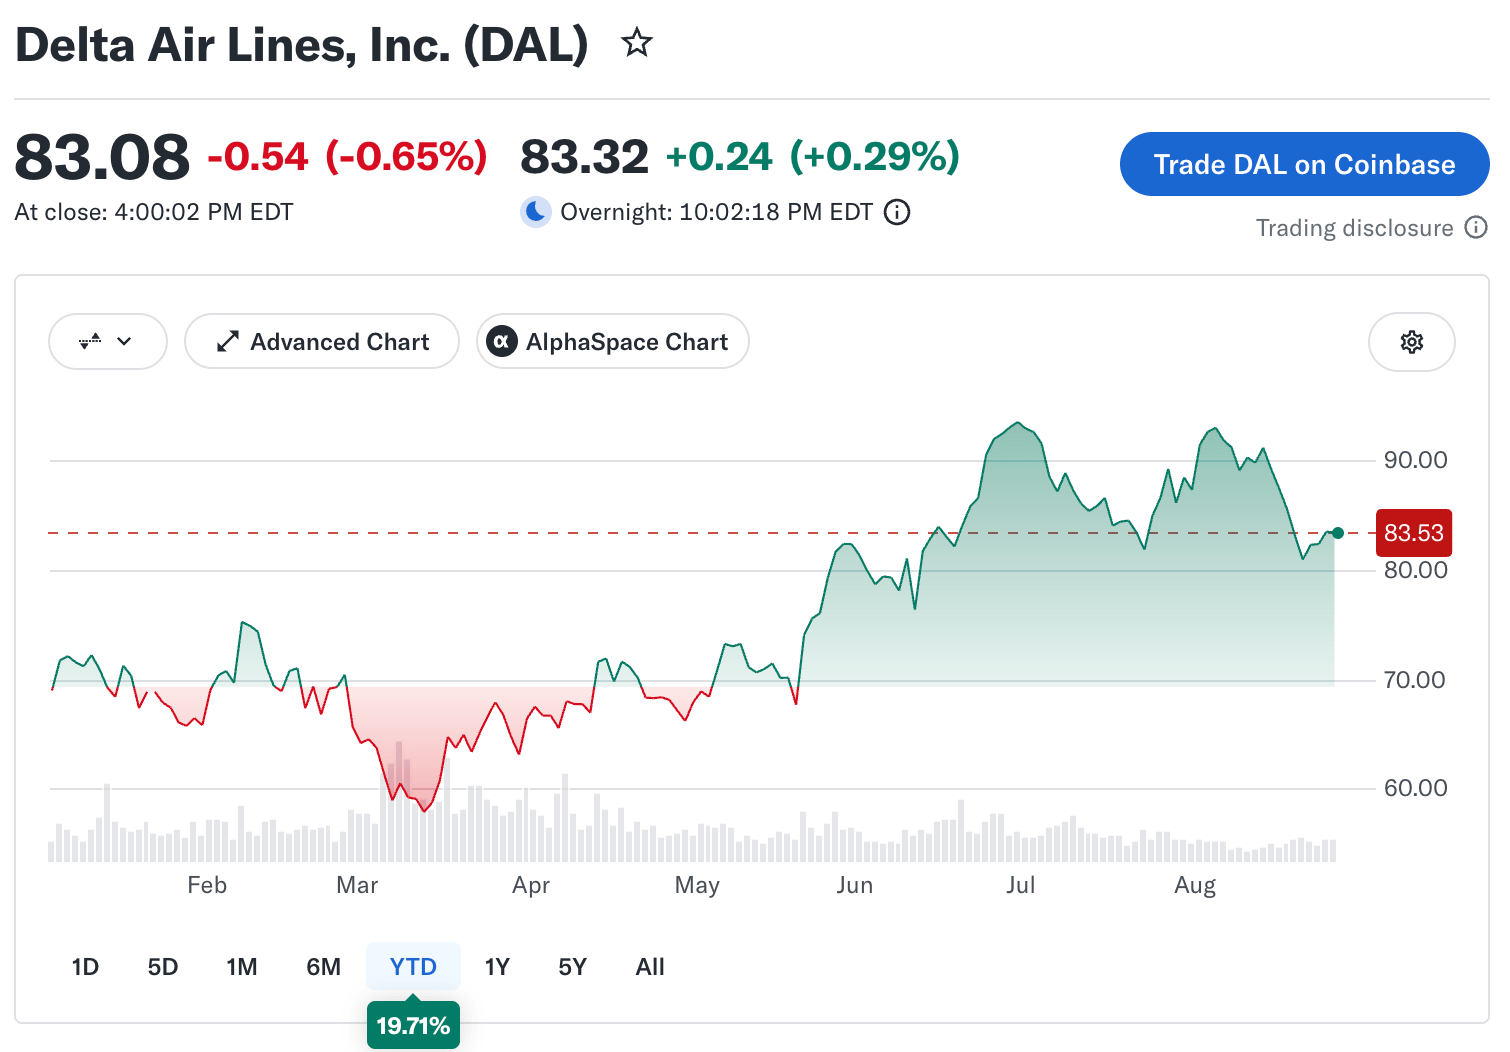1510x1052 pixels.
Task: Click the 60.00 axis label
Action: [x=1415, y=788]
